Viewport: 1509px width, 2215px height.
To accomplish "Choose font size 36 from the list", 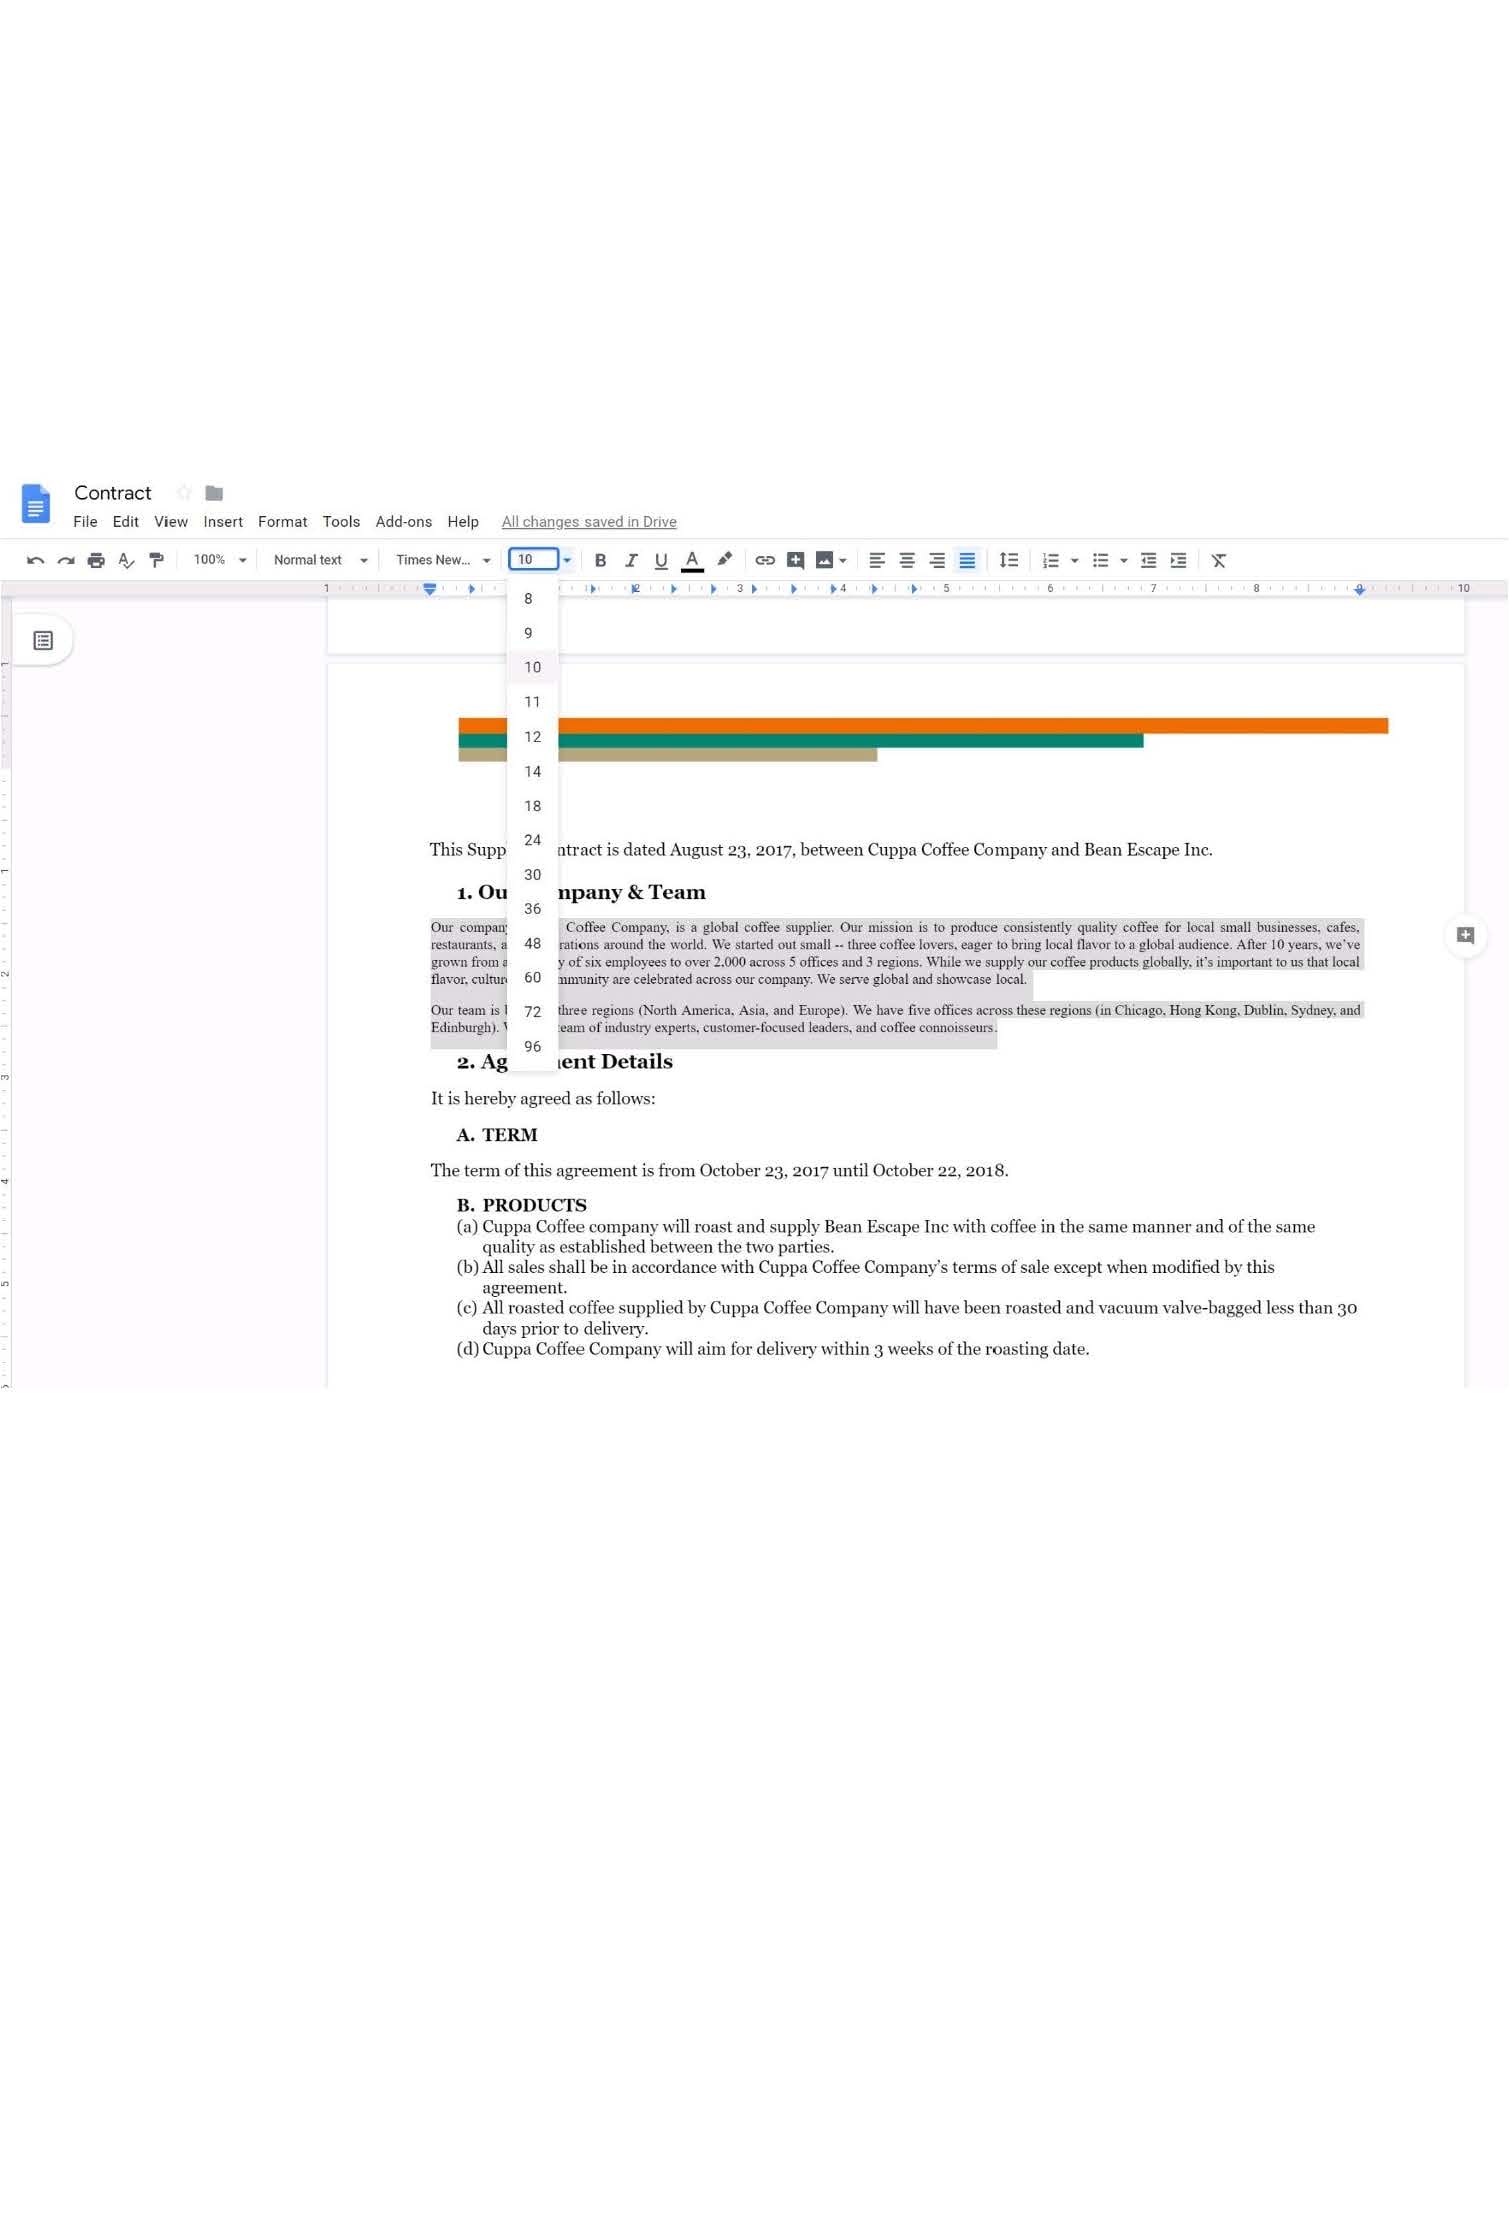I will pyautogui.click(x=532, y=909).
